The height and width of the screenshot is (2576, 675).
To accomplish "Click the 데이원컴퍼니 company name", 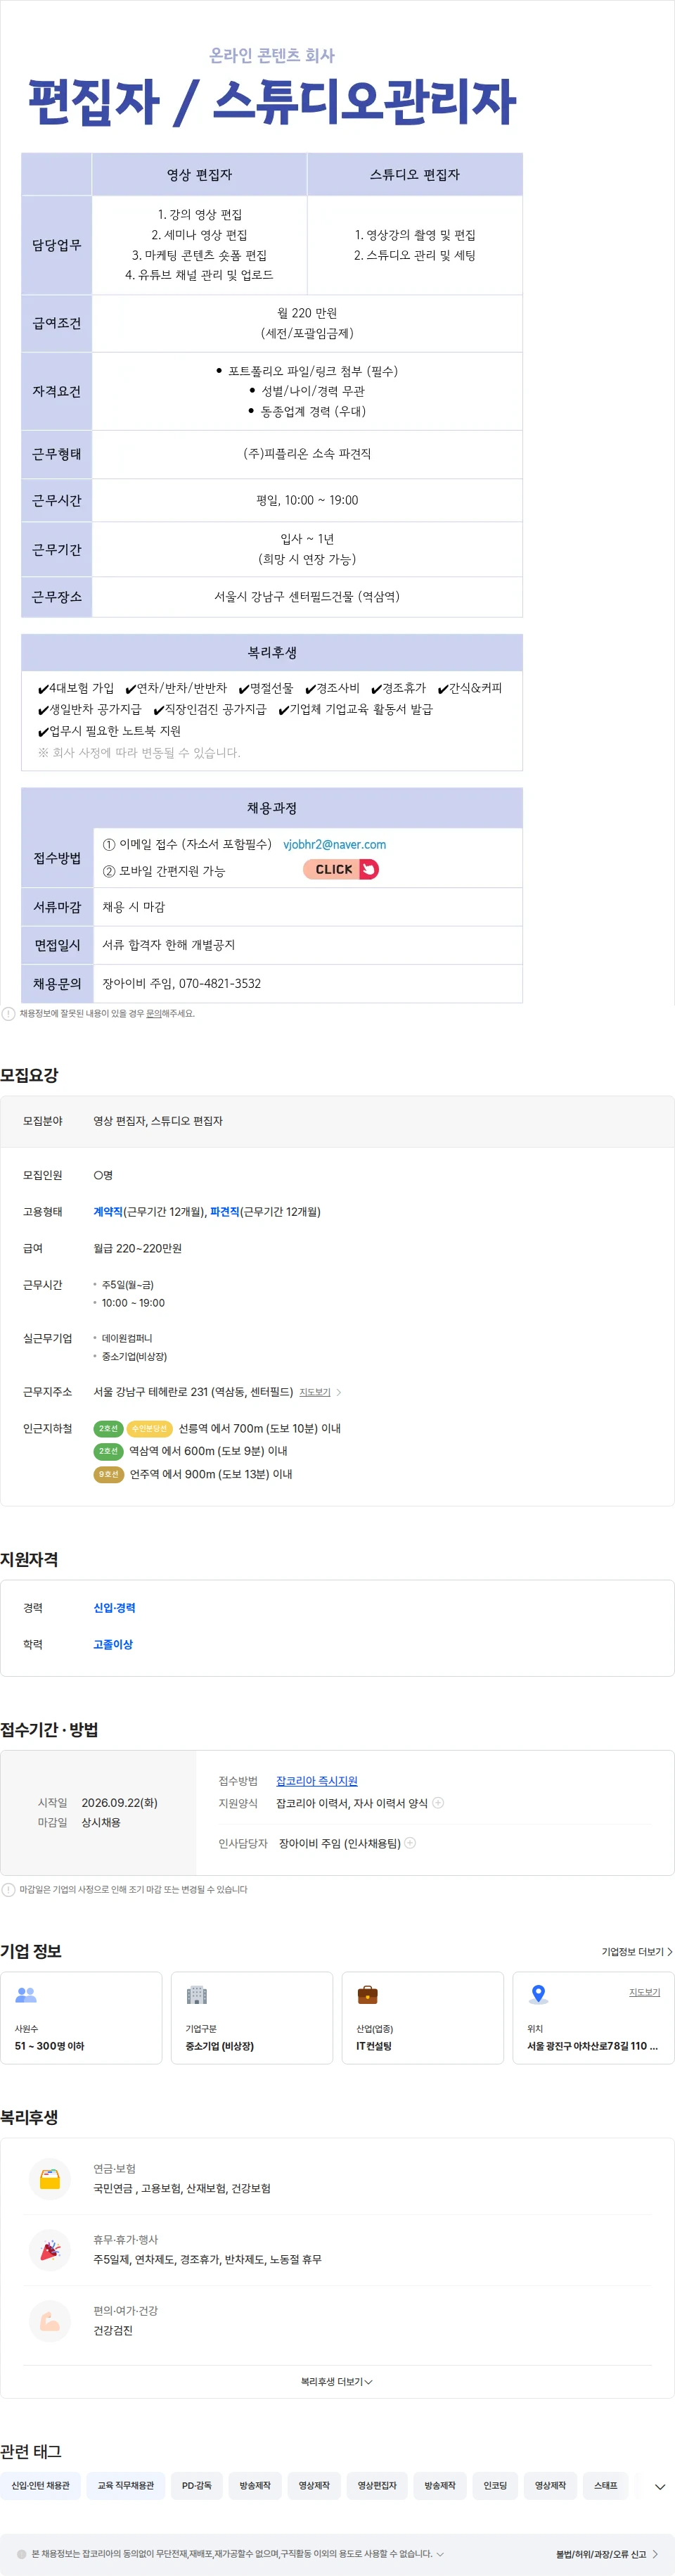I will coord(127,1338).
